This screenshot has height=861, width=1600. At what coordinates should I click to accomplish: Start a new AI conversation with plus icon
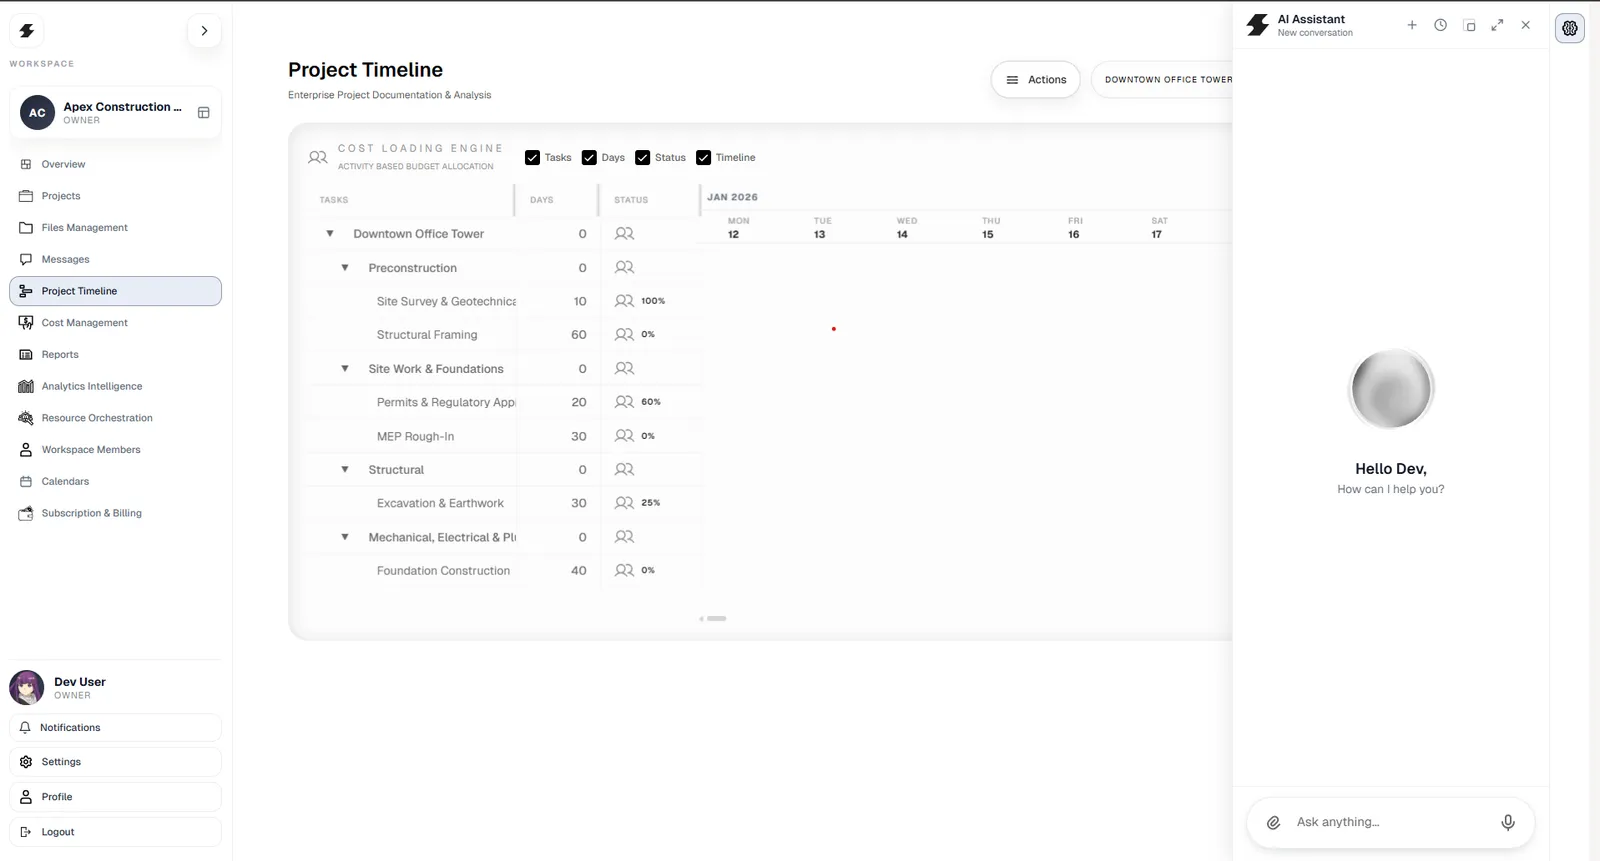click(1412, 25)
